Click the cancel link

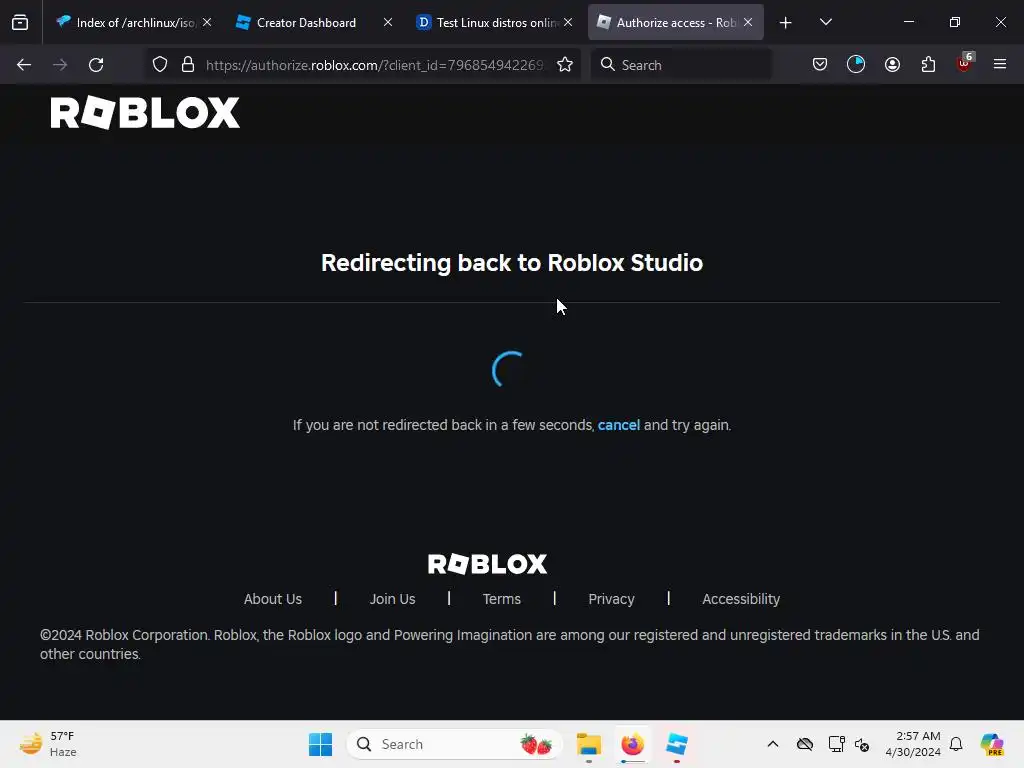pos(618,425)
